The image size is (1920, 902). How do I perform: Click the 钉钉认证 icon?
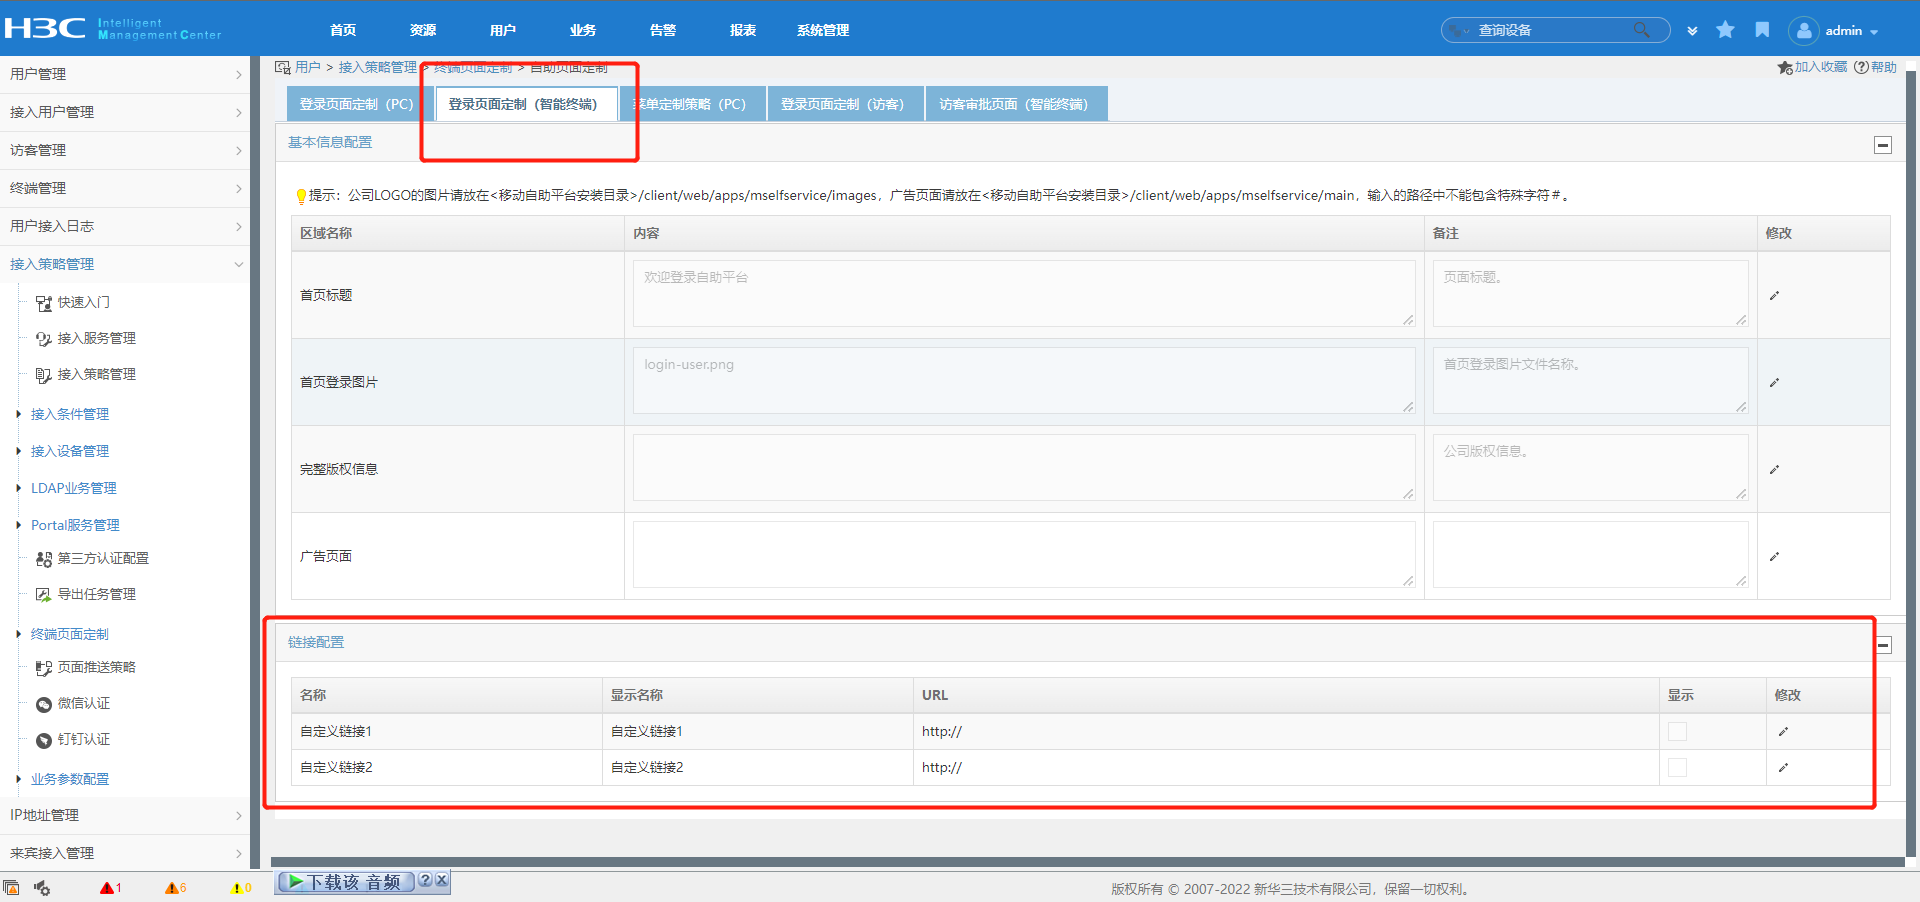pos(44,740)
